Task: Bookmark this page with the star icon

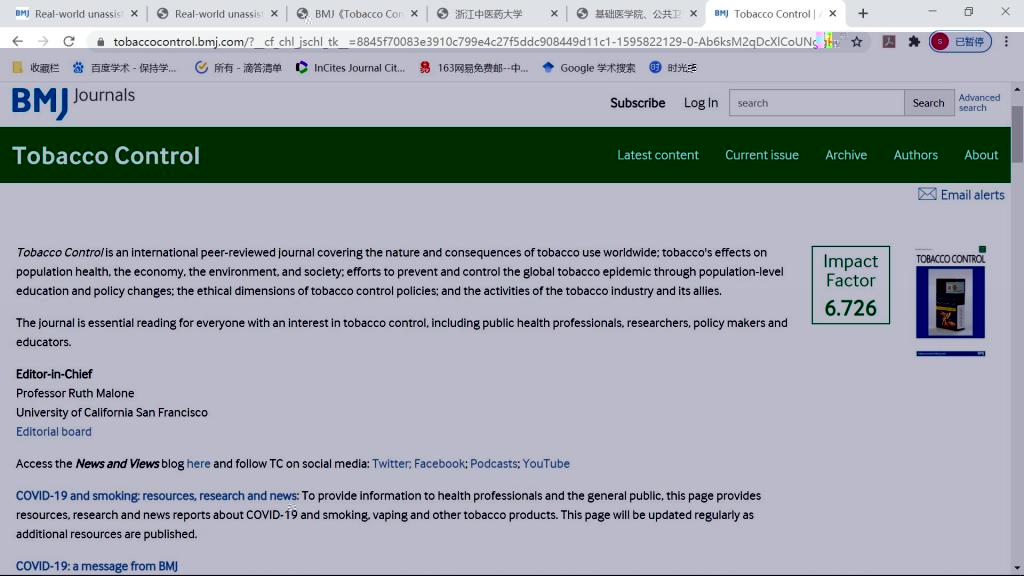Action: [x=857, y=42]
